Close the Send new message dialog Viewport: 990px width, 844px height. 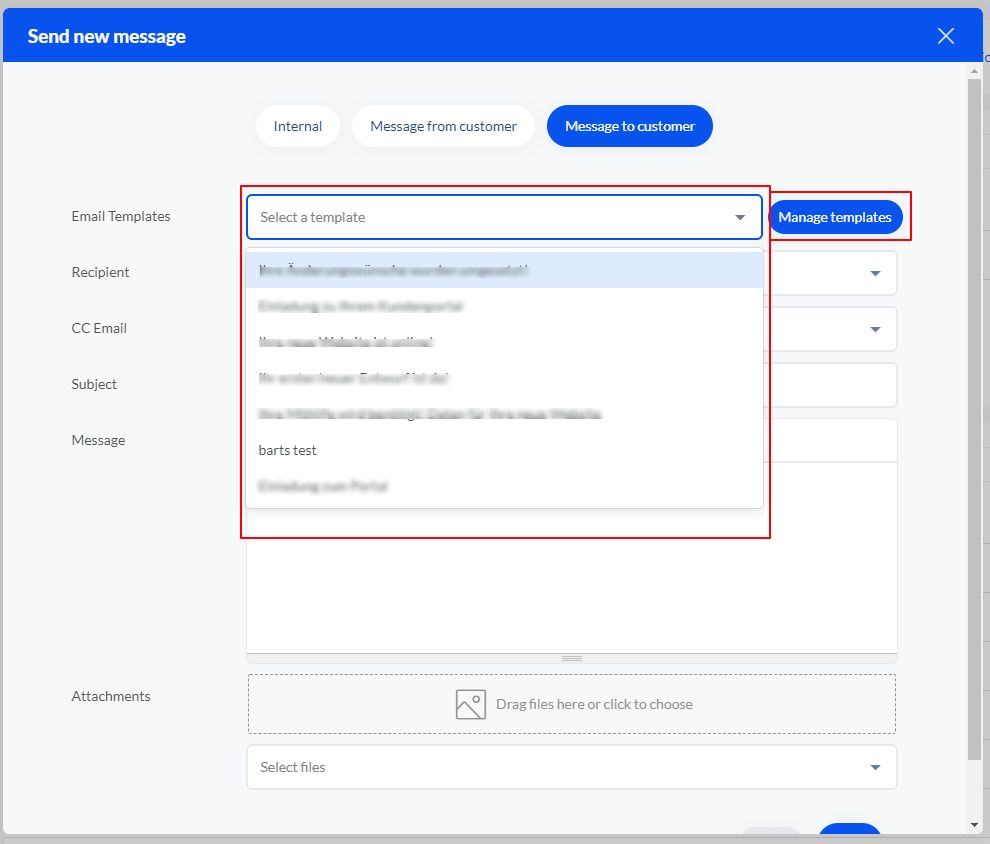point(945,36)
